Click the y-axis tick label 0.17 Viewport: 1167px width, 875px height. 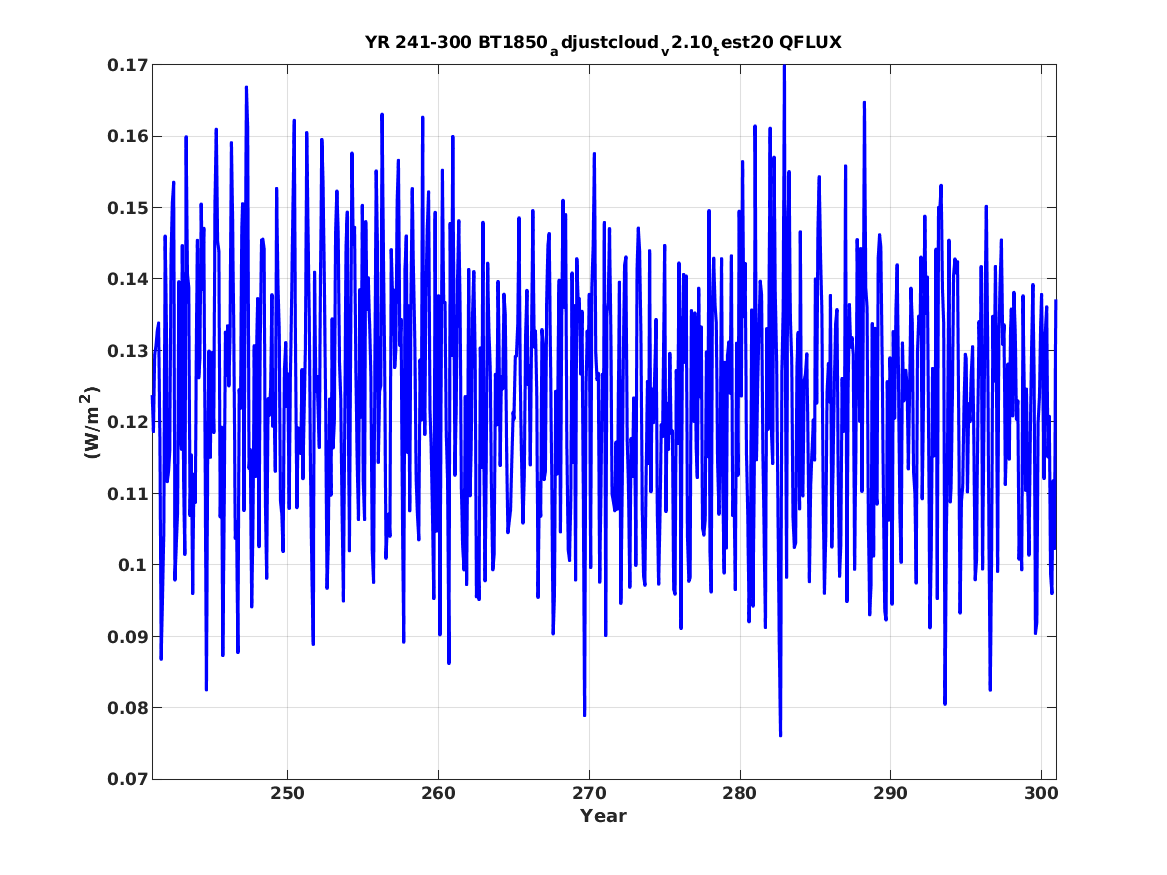(127, 65)
